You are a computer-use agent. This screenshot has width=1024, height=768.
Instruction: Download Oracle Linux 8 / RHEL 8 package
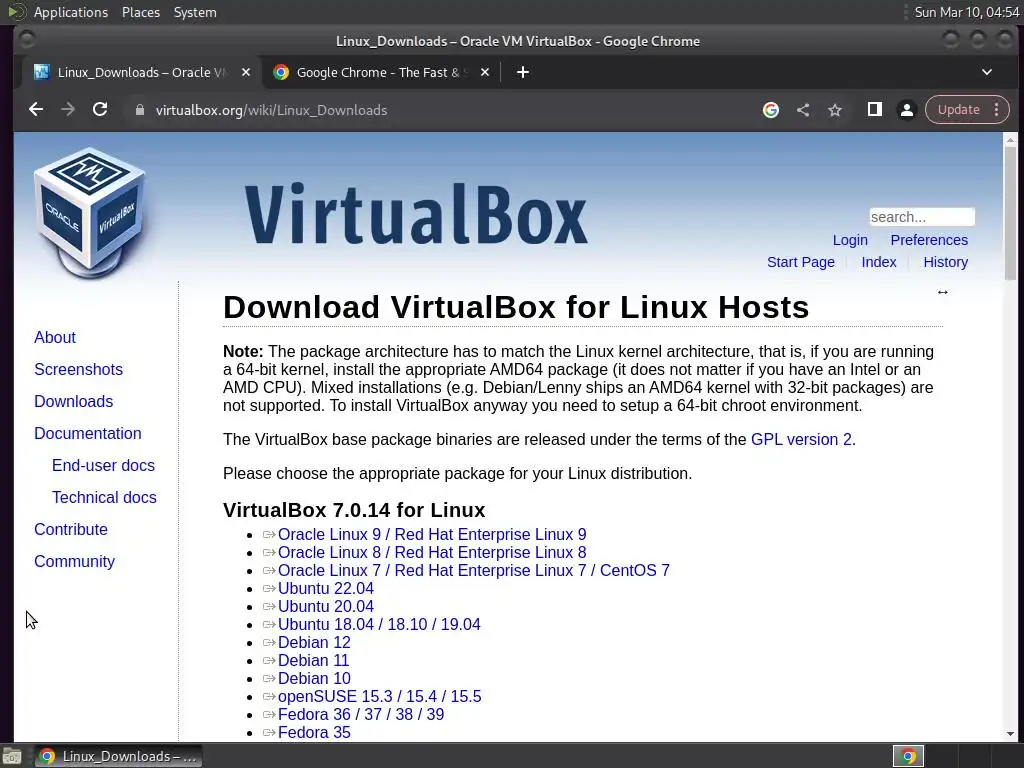(x=432, y=552)
